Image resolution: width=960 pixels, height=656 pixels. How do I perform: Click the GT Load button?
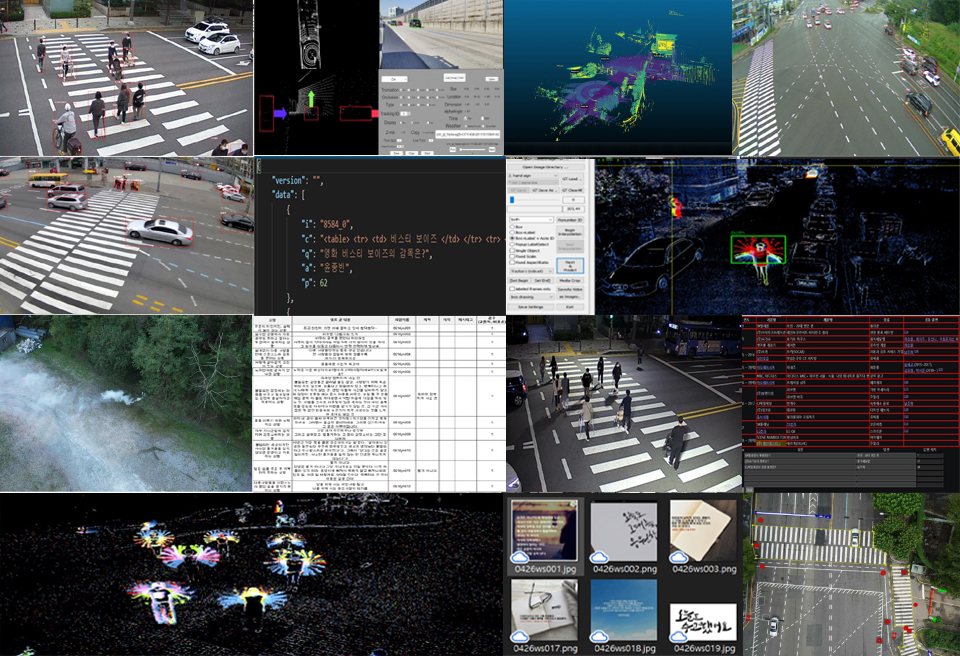point(572,179)
